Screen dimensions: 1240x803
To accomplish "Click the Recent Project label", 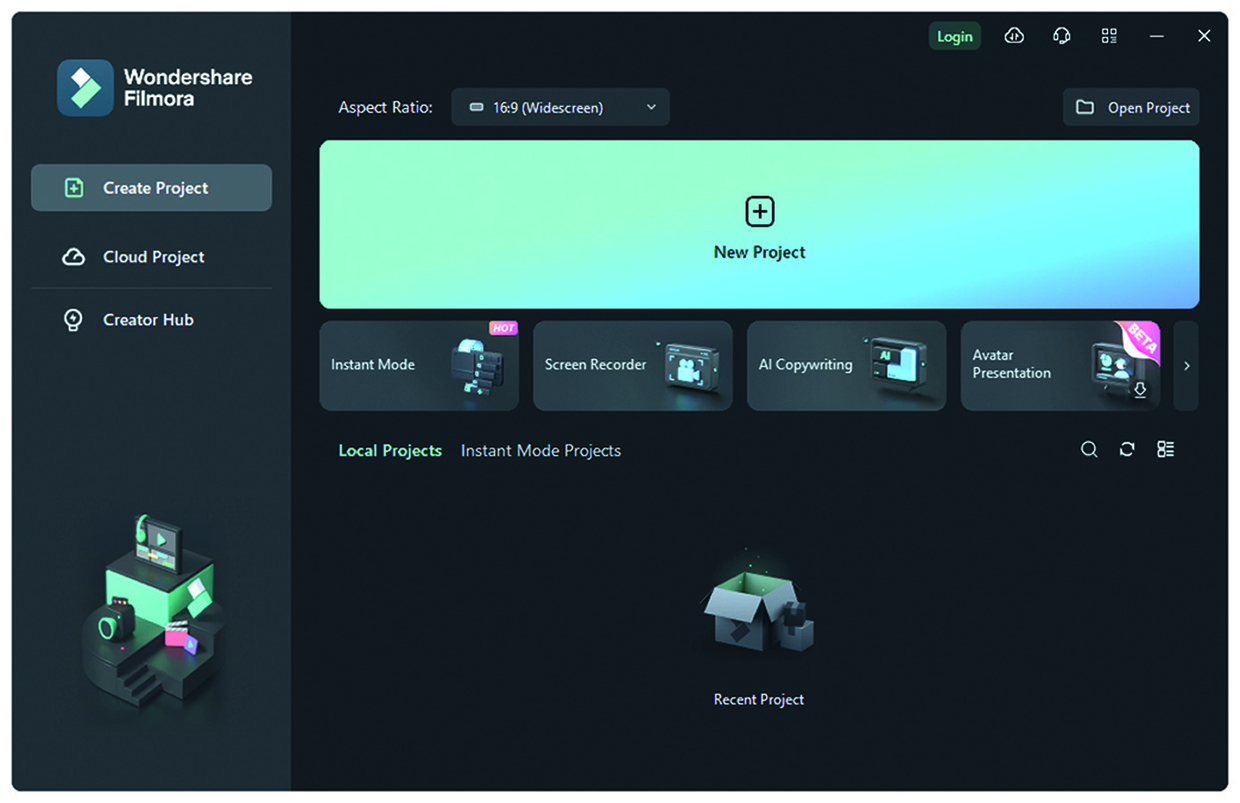I will click(x=759, y=700).
